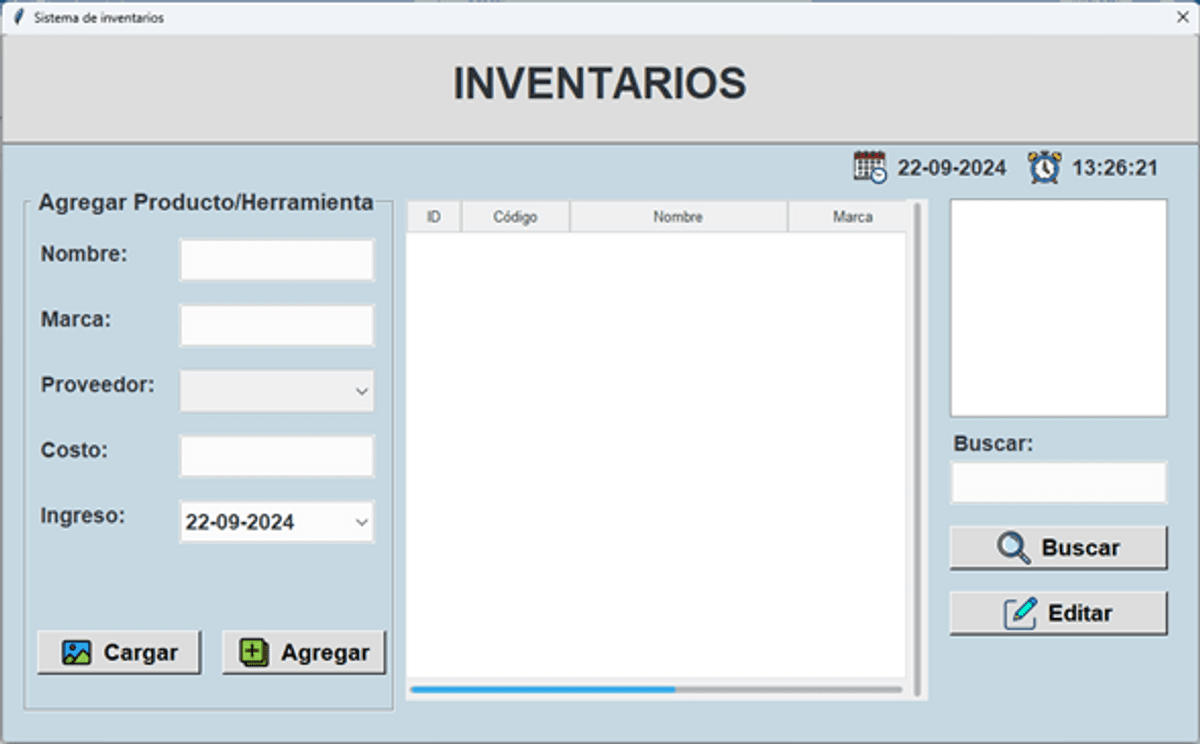This screenshot has width=1200, height=744.
Task: Expand the Ingreso date picker
Action: click(361, 522)
